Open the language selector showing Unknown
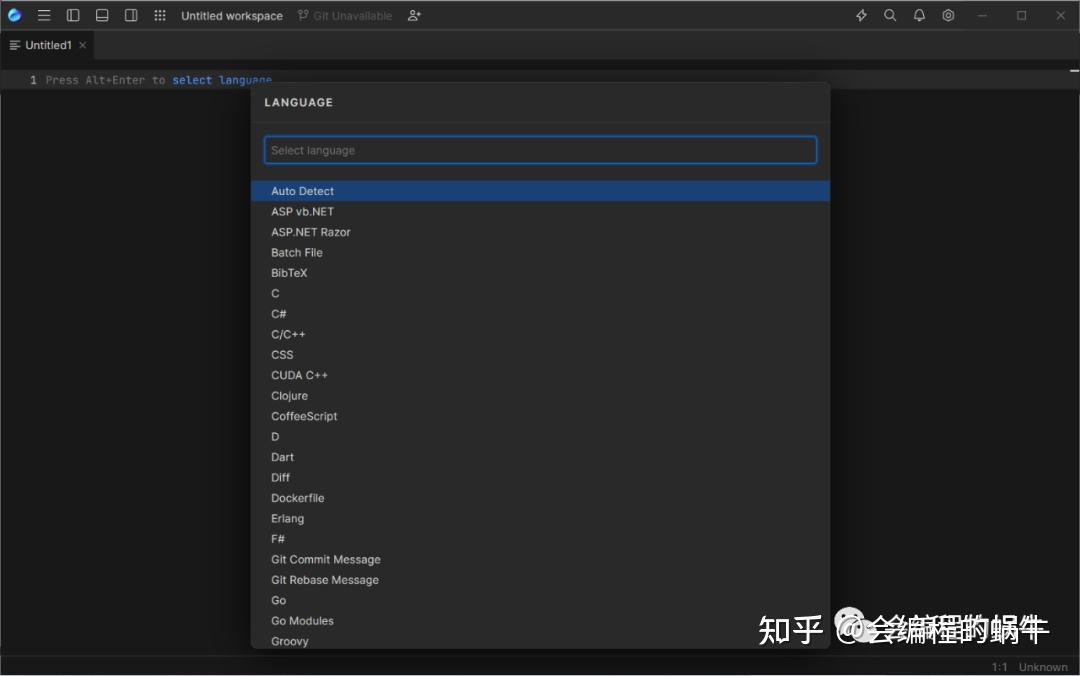The image size is (1080, 676). click(x=1043, y=666)
